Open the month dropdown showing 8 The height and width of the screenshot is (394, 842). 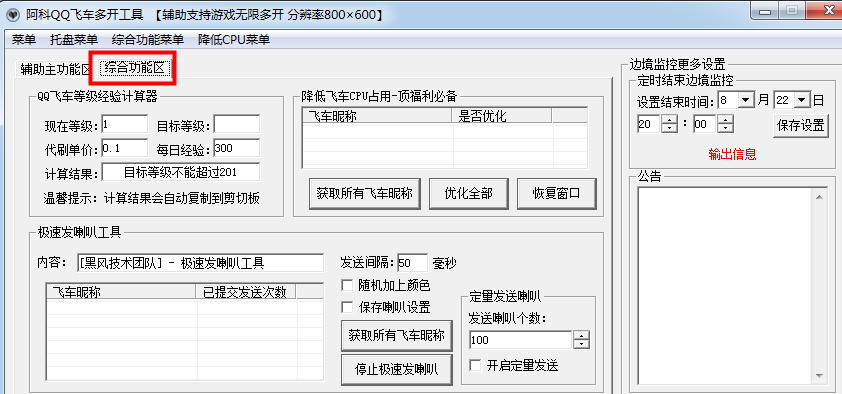pyautogui.click(x=746, y=100)
